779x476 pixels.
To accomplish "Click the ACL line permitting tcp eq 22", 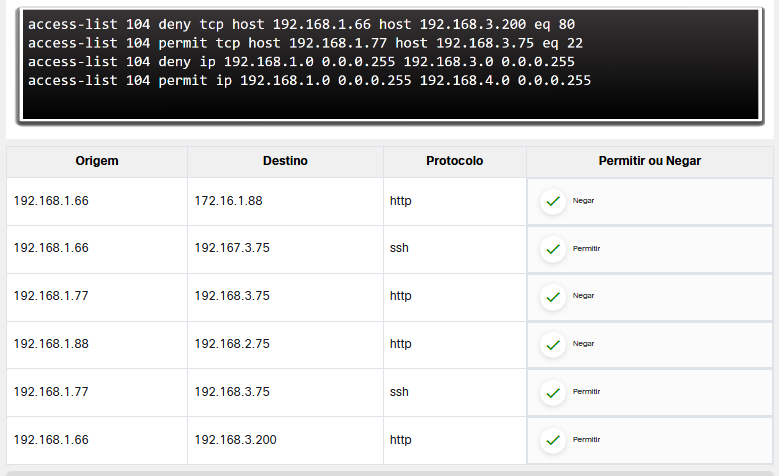I will 305,42.
